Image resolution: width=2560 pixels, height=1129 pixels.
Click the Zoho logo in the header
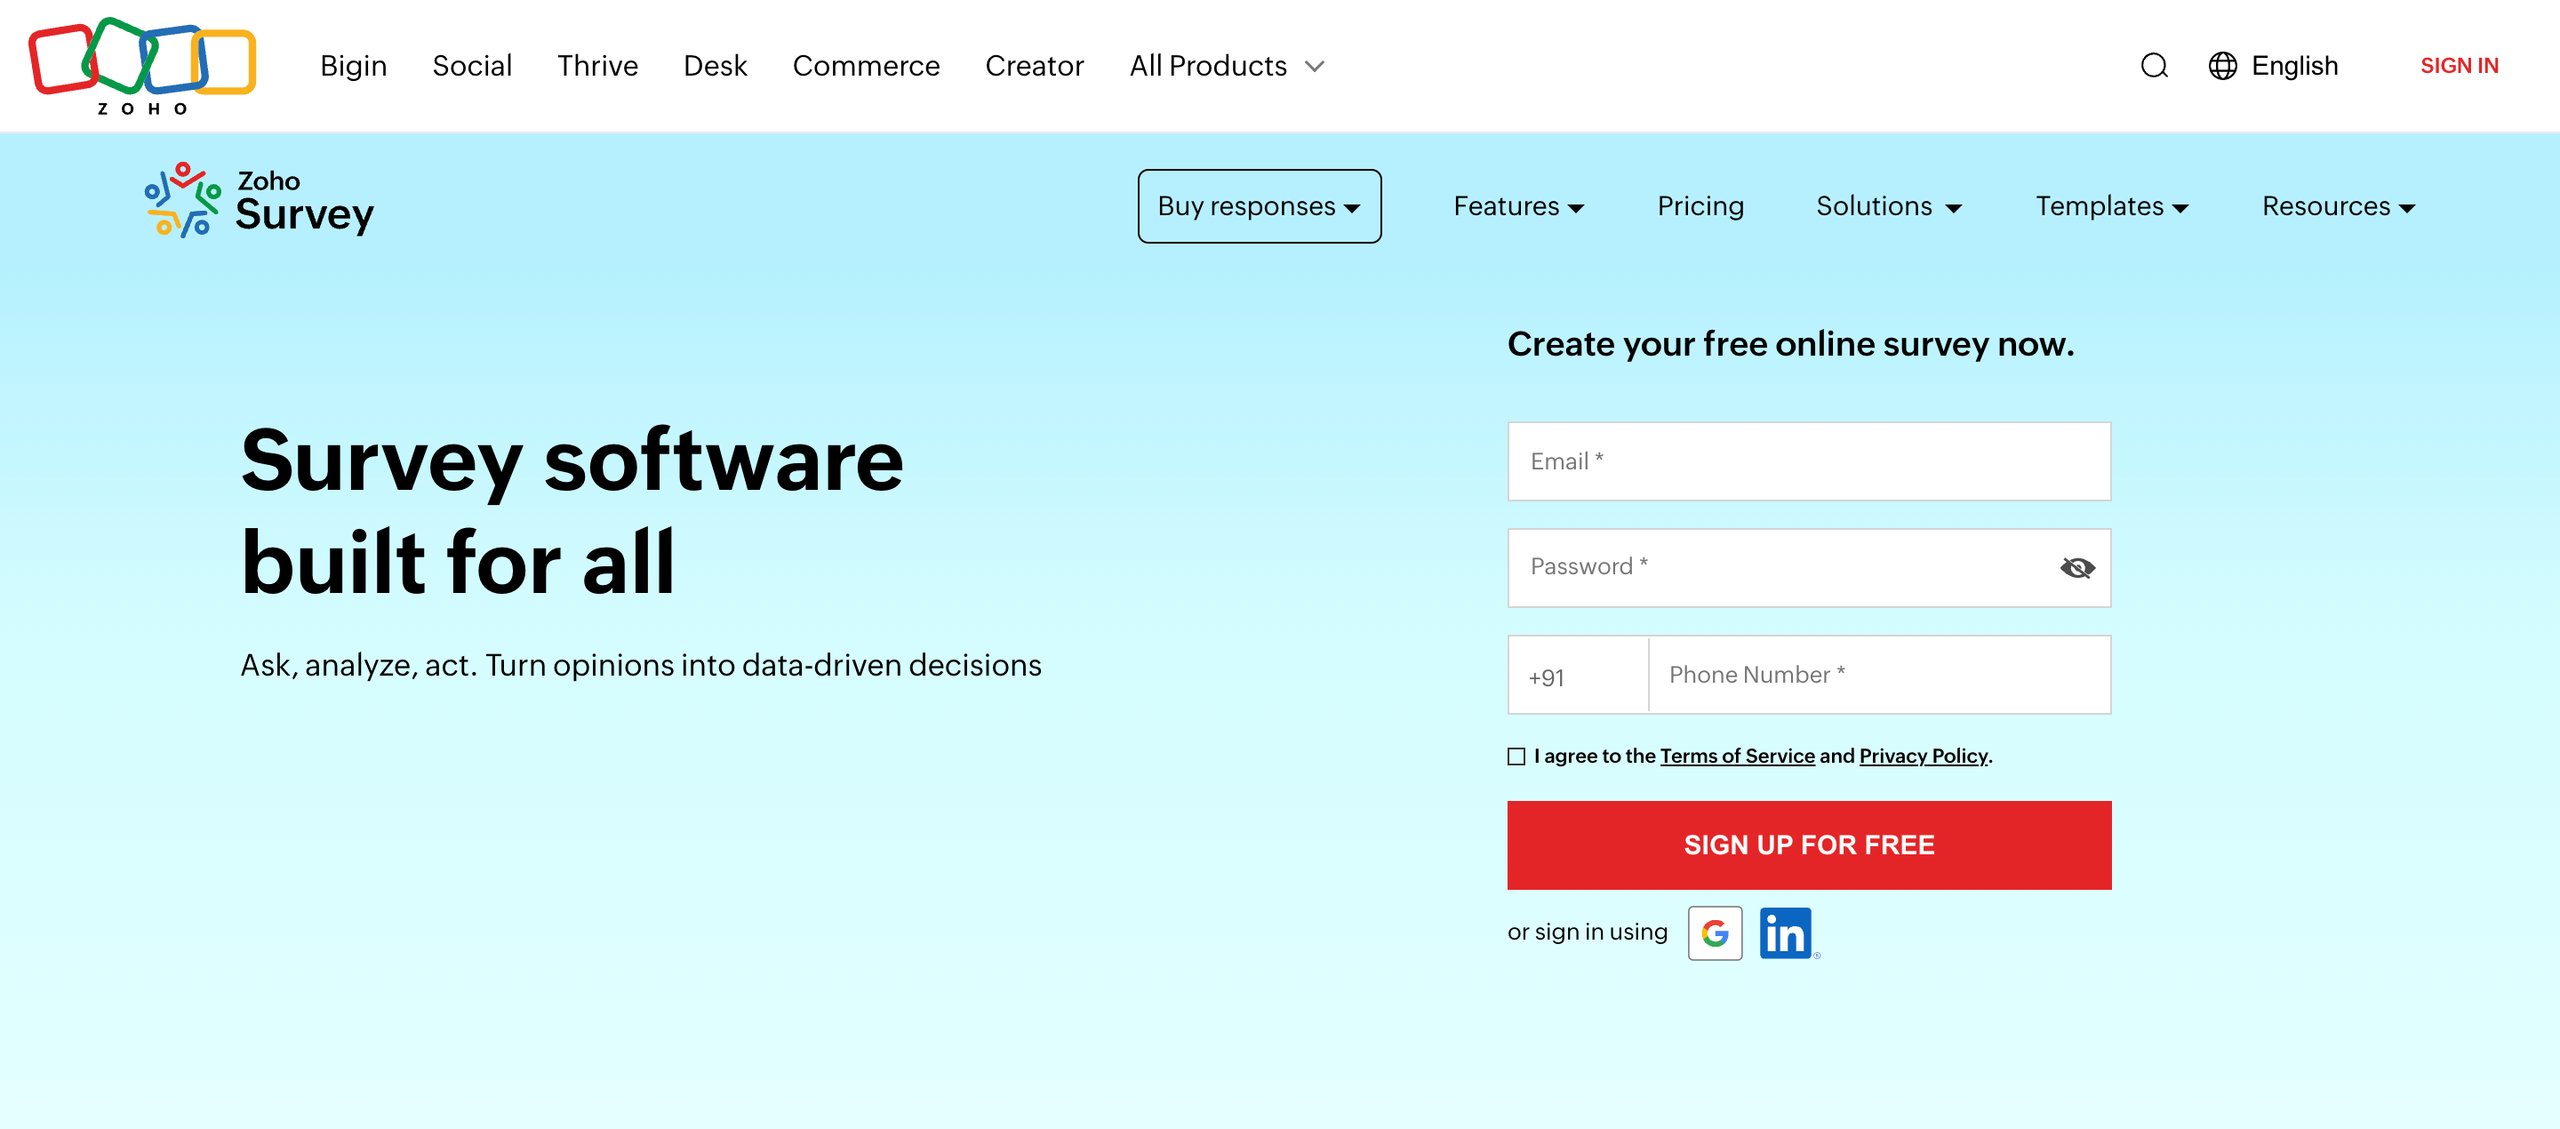pos(142,66)
